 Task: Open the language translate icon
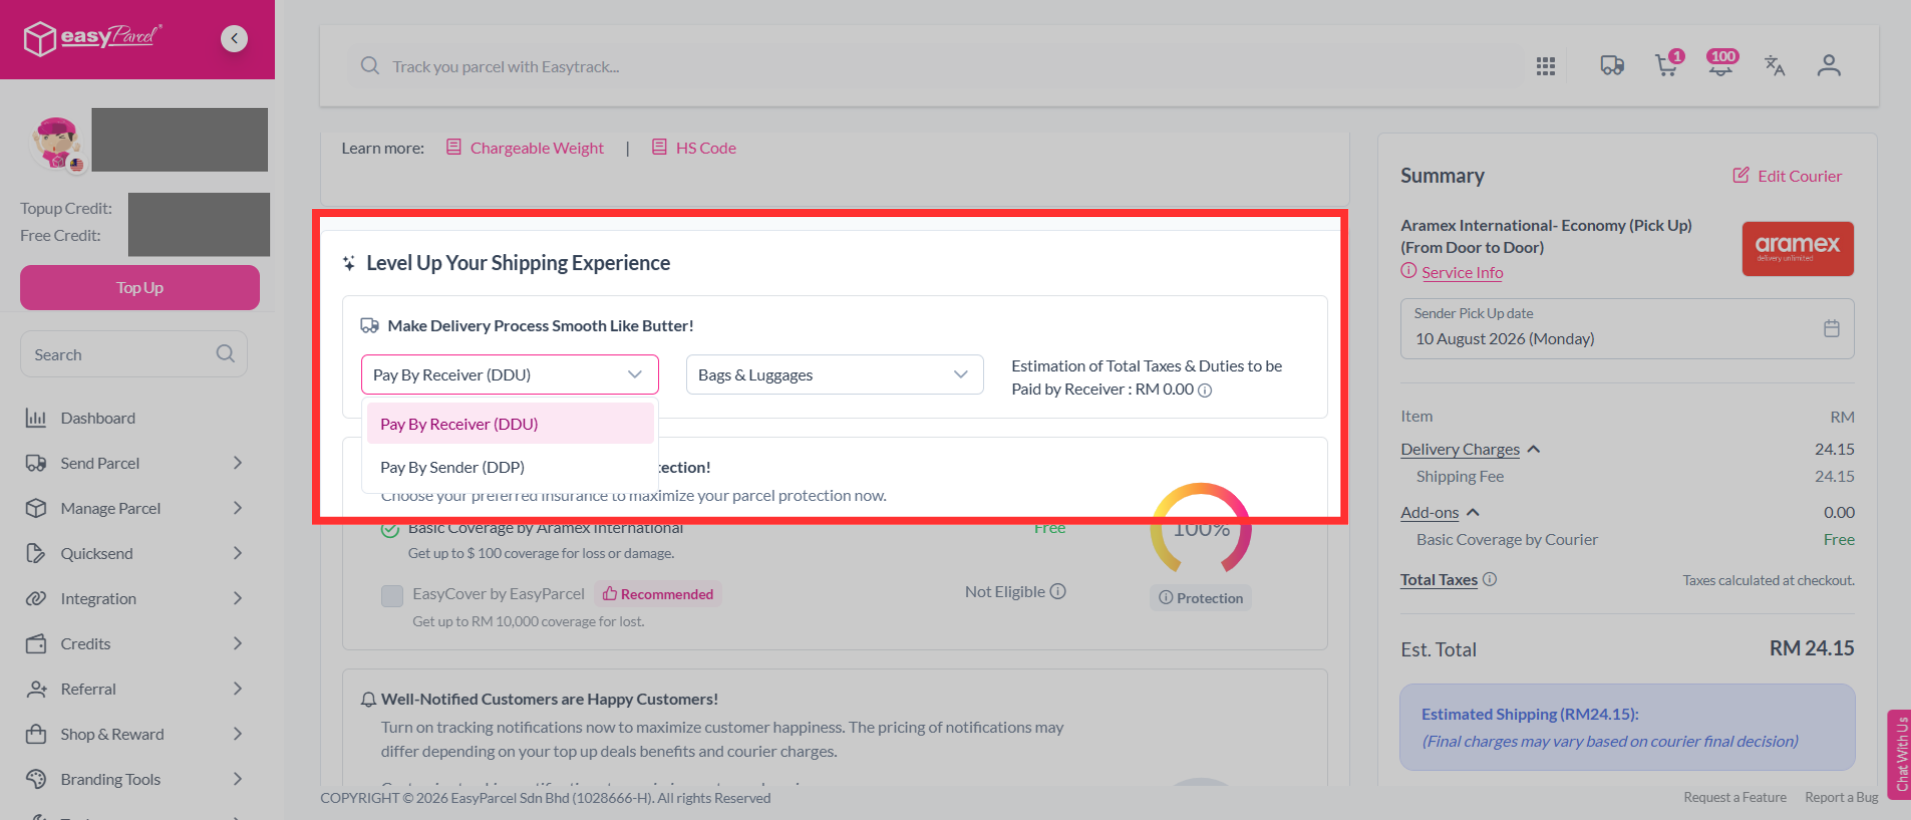tap(1775, 66)
